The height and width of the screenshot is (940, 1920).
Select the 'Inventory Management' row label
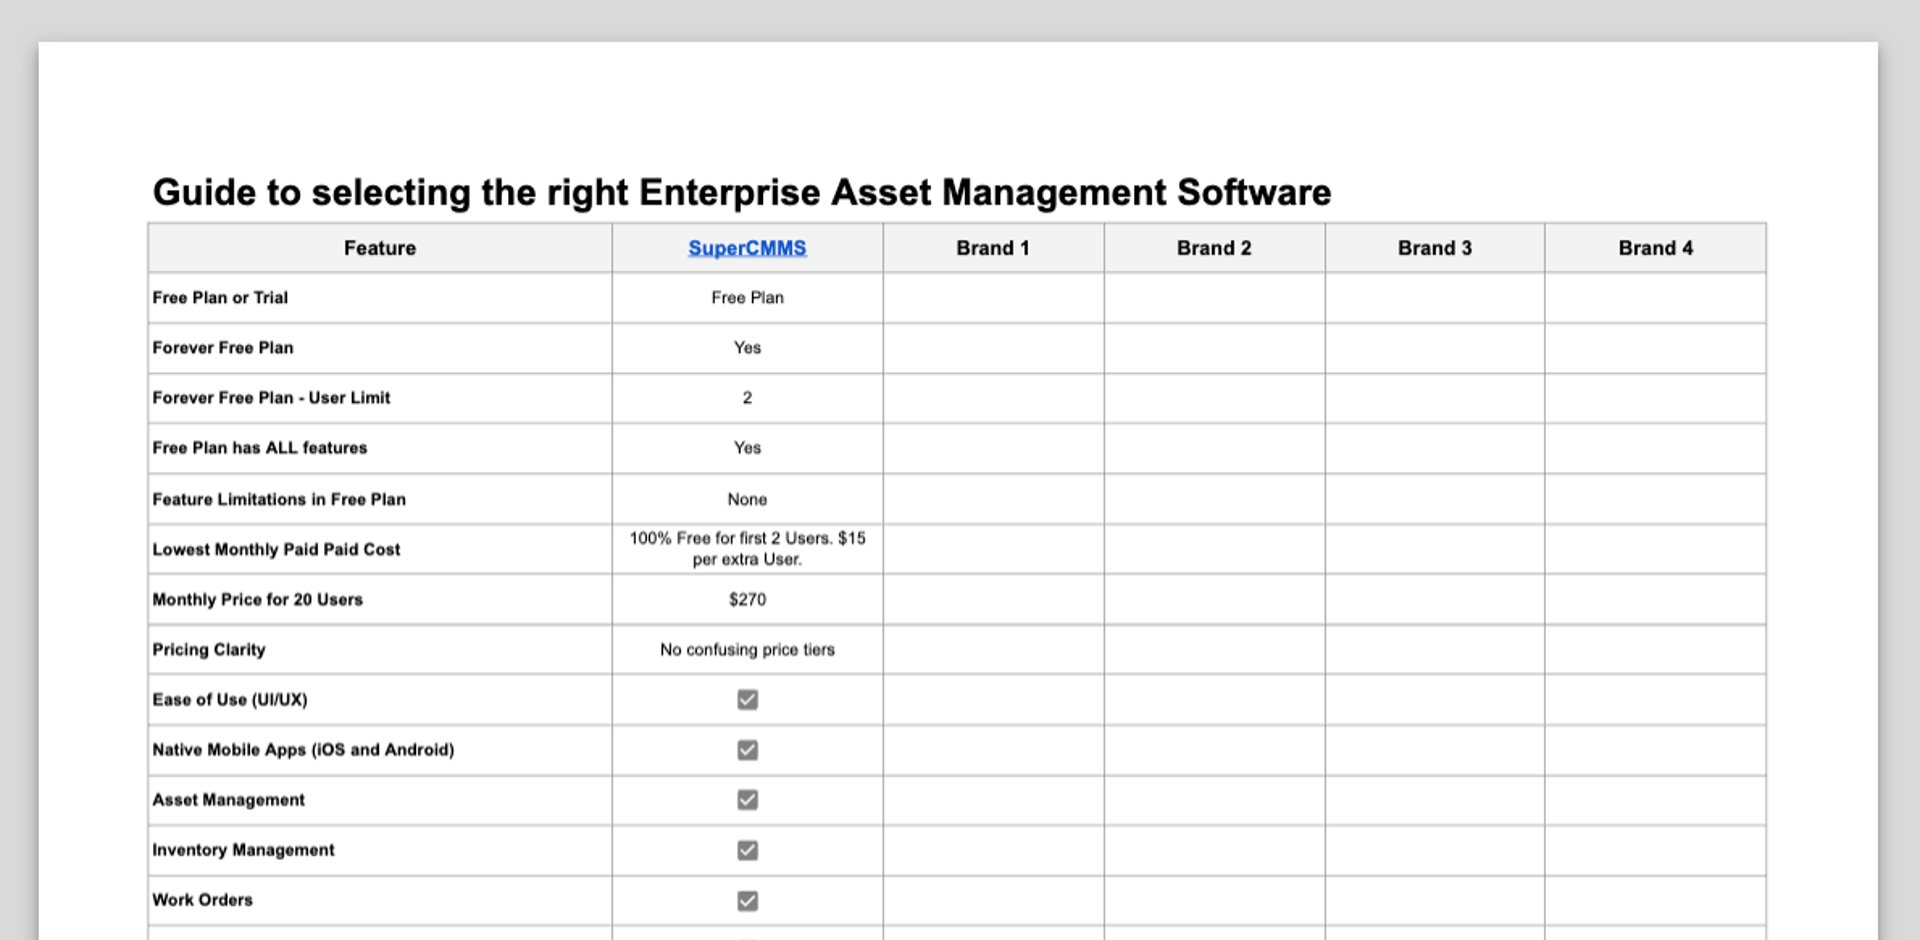[243, 850]
